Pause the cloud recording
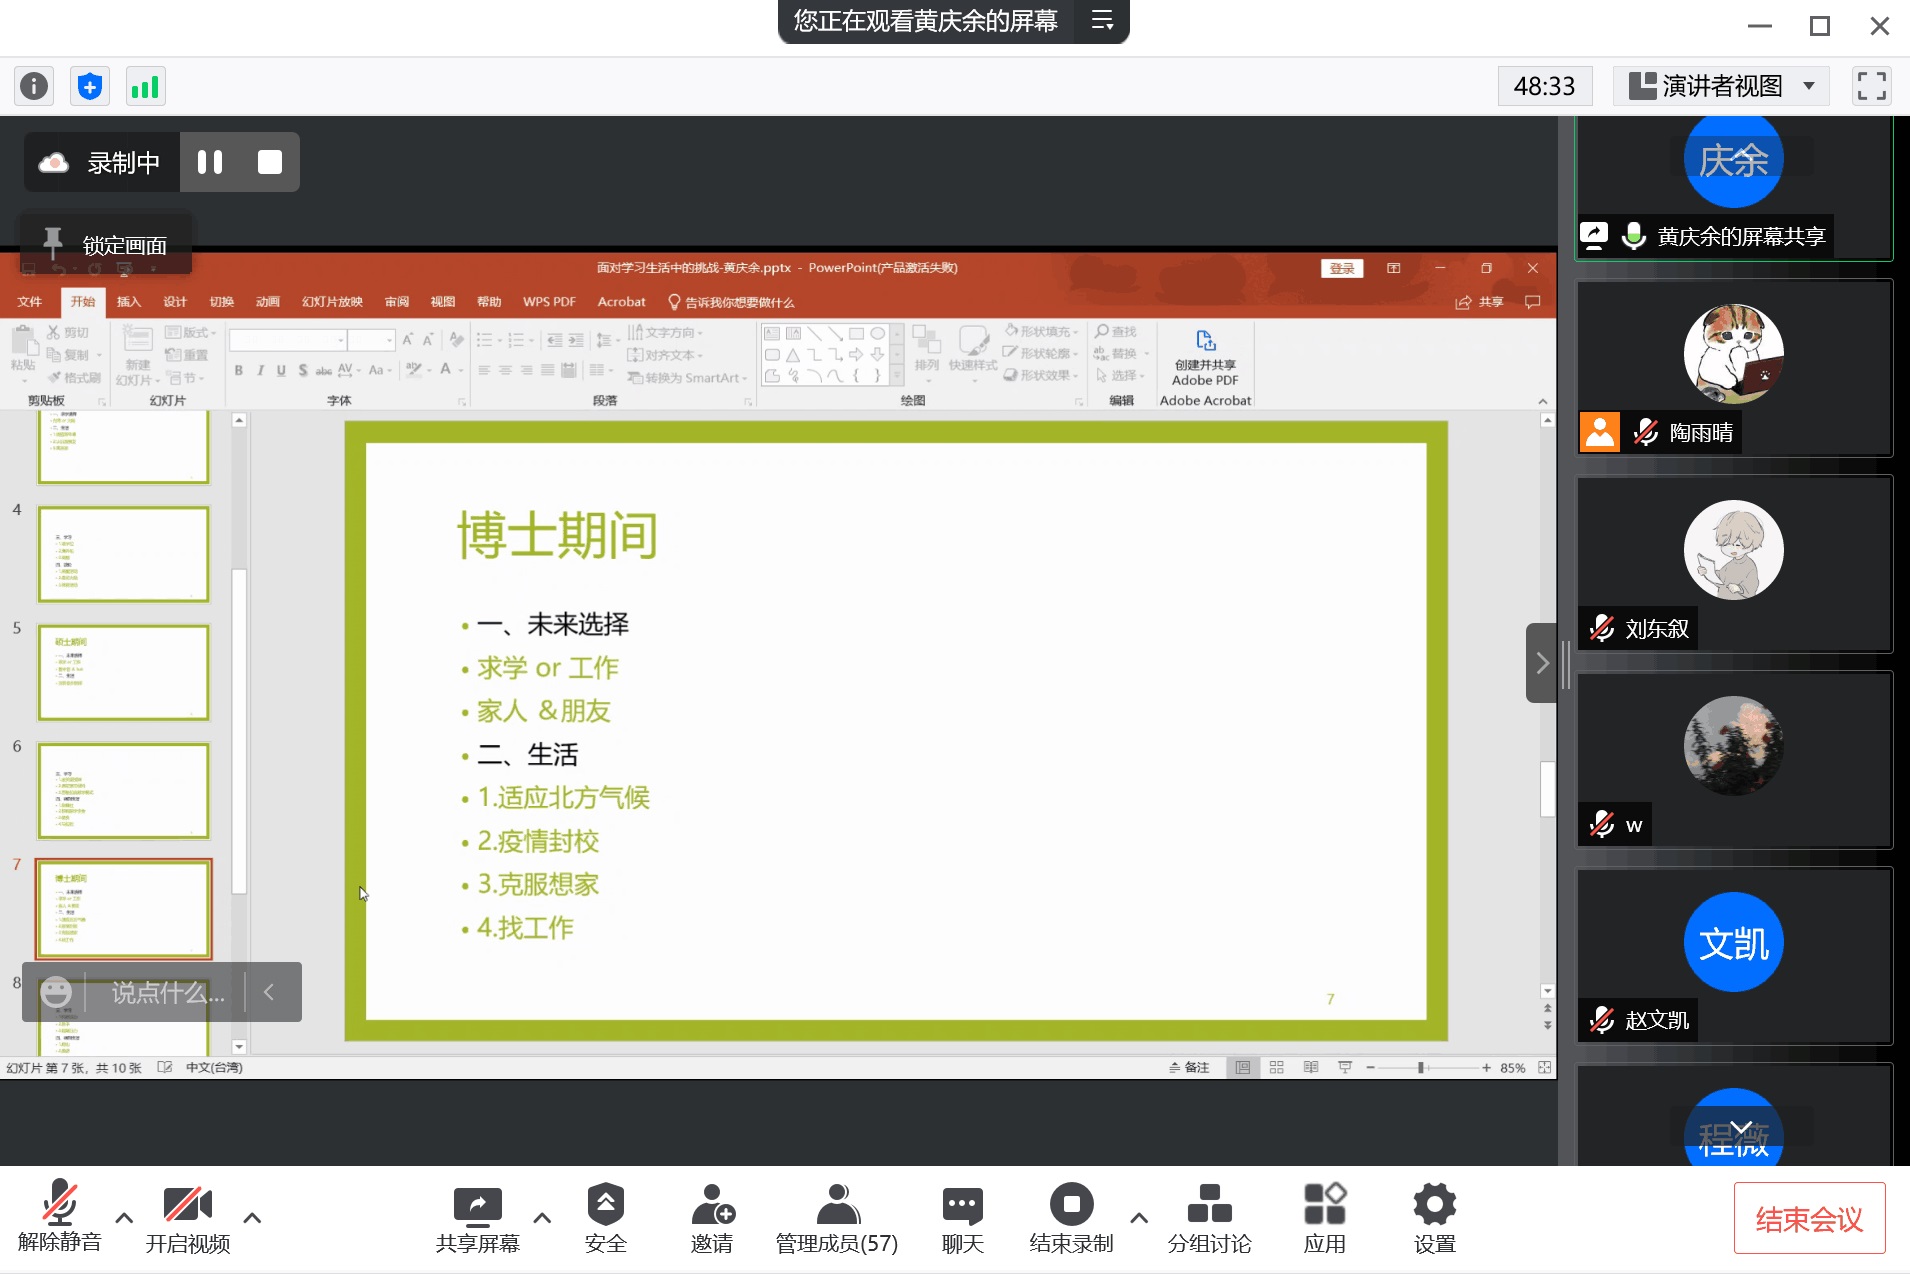Image resolution: width=1910 pixels, height=1274 pixels. (210, 162)
